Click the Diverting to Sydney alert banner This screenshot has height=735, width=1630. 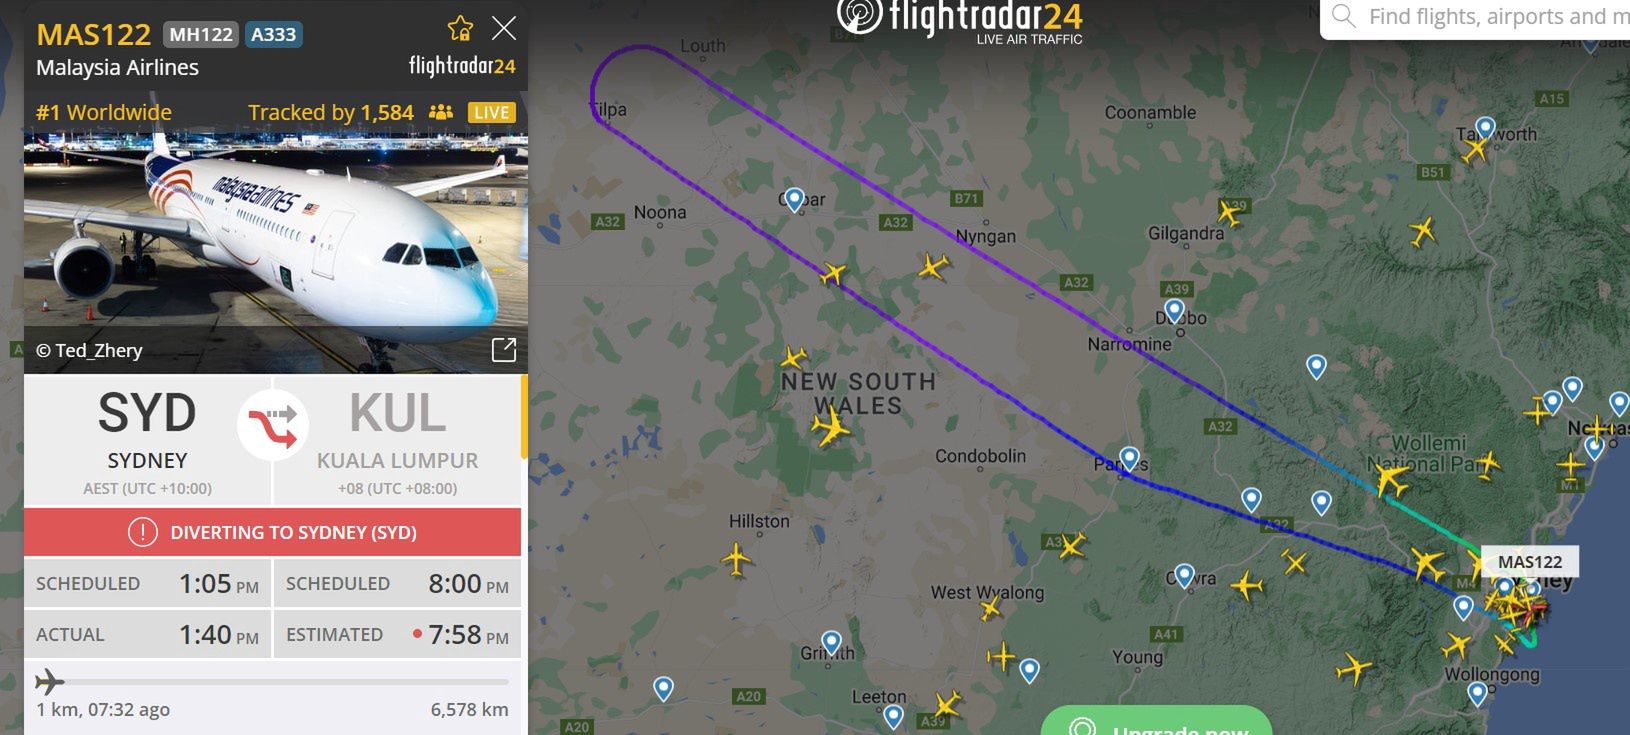pyautogui.click(x=273, y=532)
